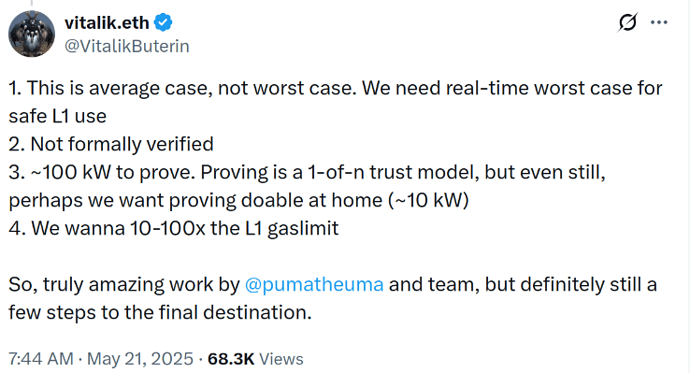Visit the vitalik.eth display name link
This screenshot has height=373, width=690.
click(x=107, y=23)
